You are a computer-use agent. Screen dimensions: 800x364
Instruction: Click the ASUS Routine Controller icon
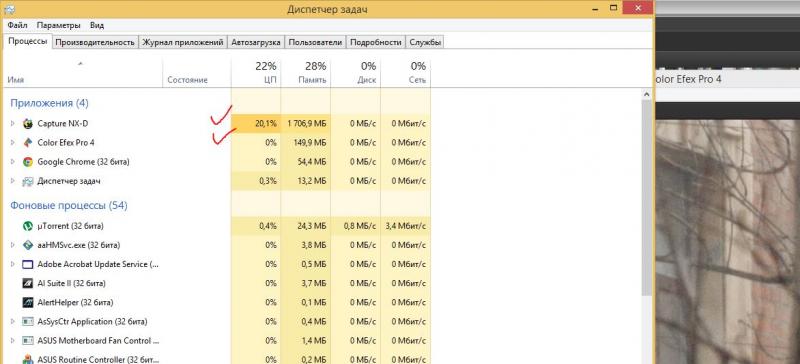pos(28,359)
